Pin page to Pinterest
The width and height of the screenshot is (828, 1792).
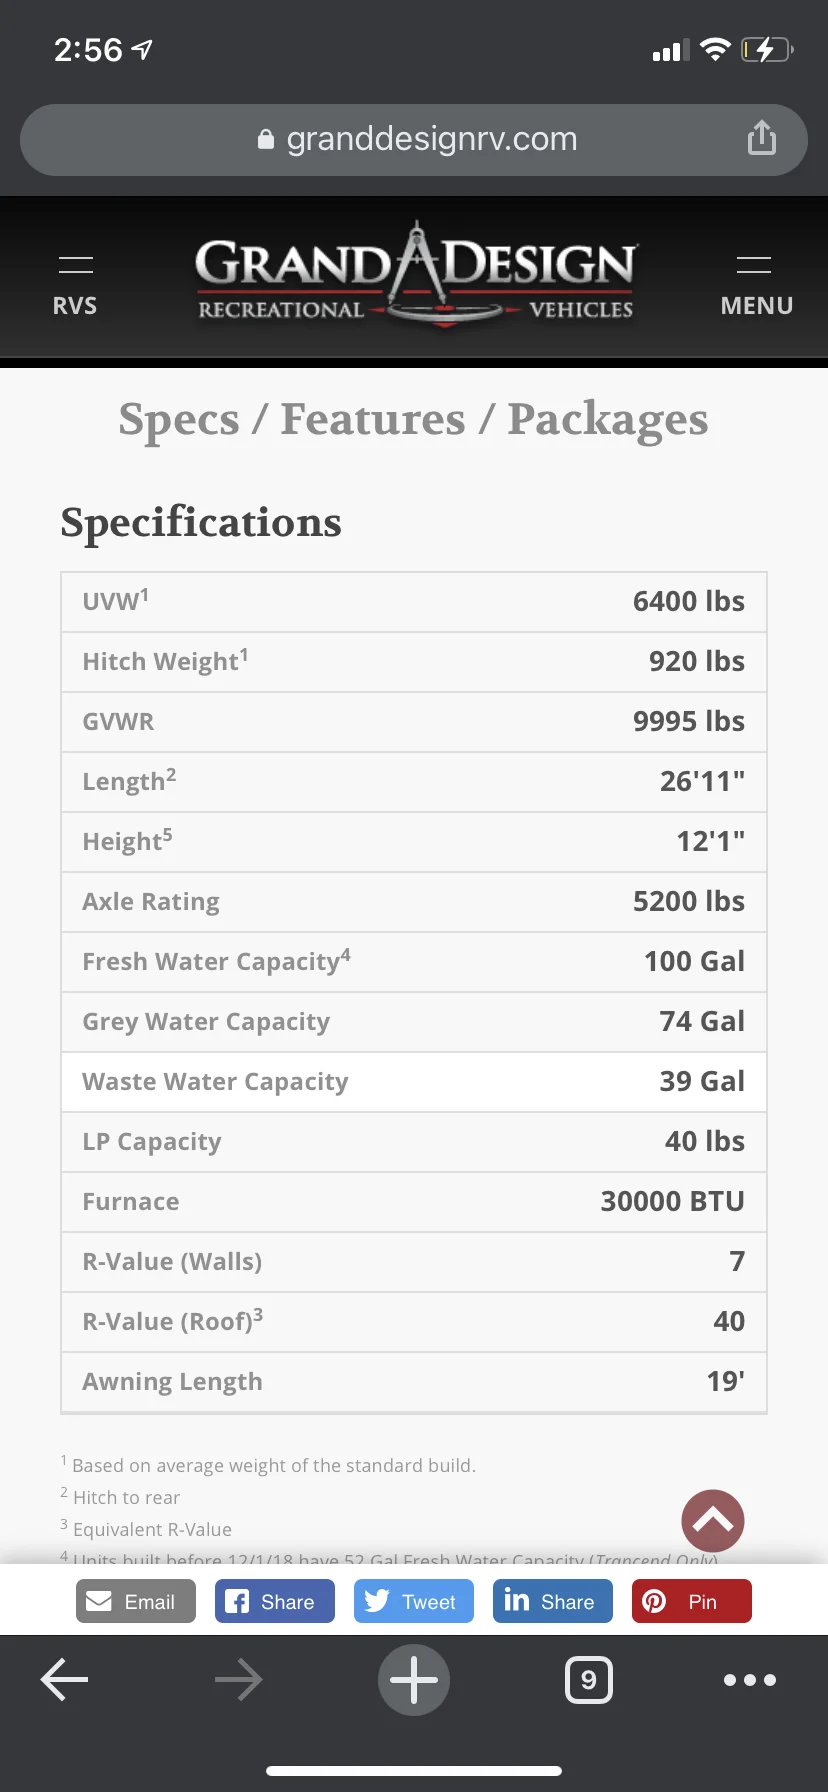click(692, 1601)
